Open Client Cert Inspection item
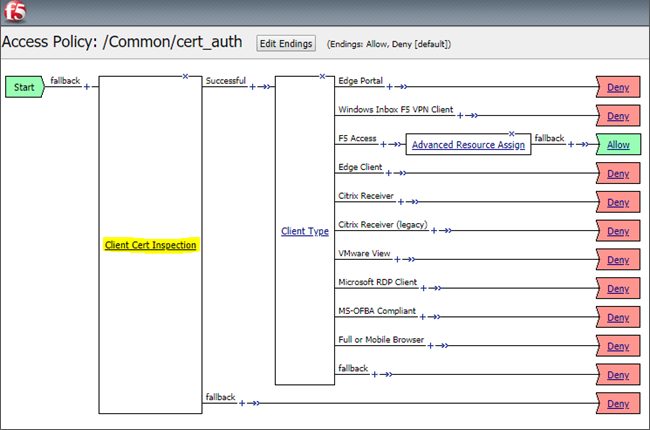 point(150,245)
